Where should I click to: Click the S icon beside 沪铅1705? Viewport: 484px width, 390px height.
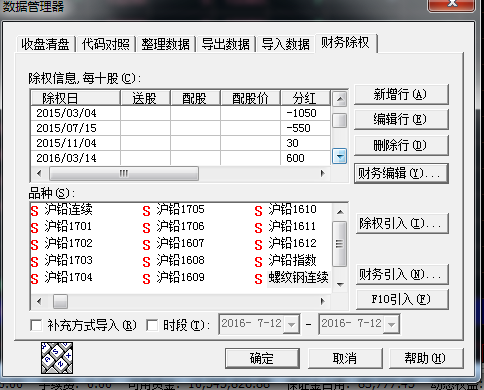pos(146,211)
